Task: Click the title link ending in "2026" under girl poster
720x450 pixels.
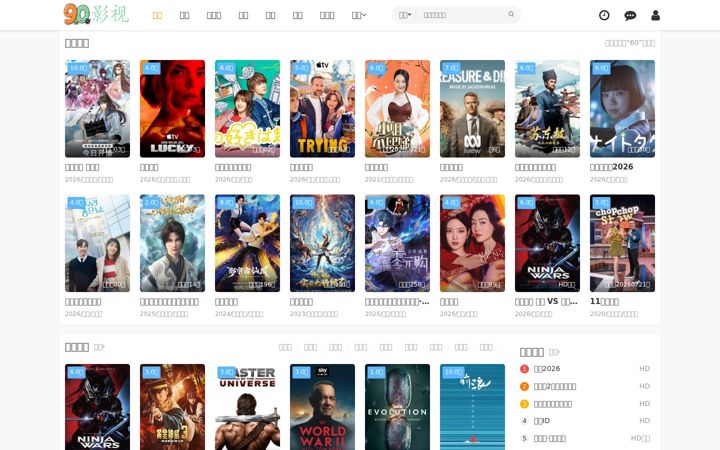Action: pyautogui.click(x=612, y=167)
